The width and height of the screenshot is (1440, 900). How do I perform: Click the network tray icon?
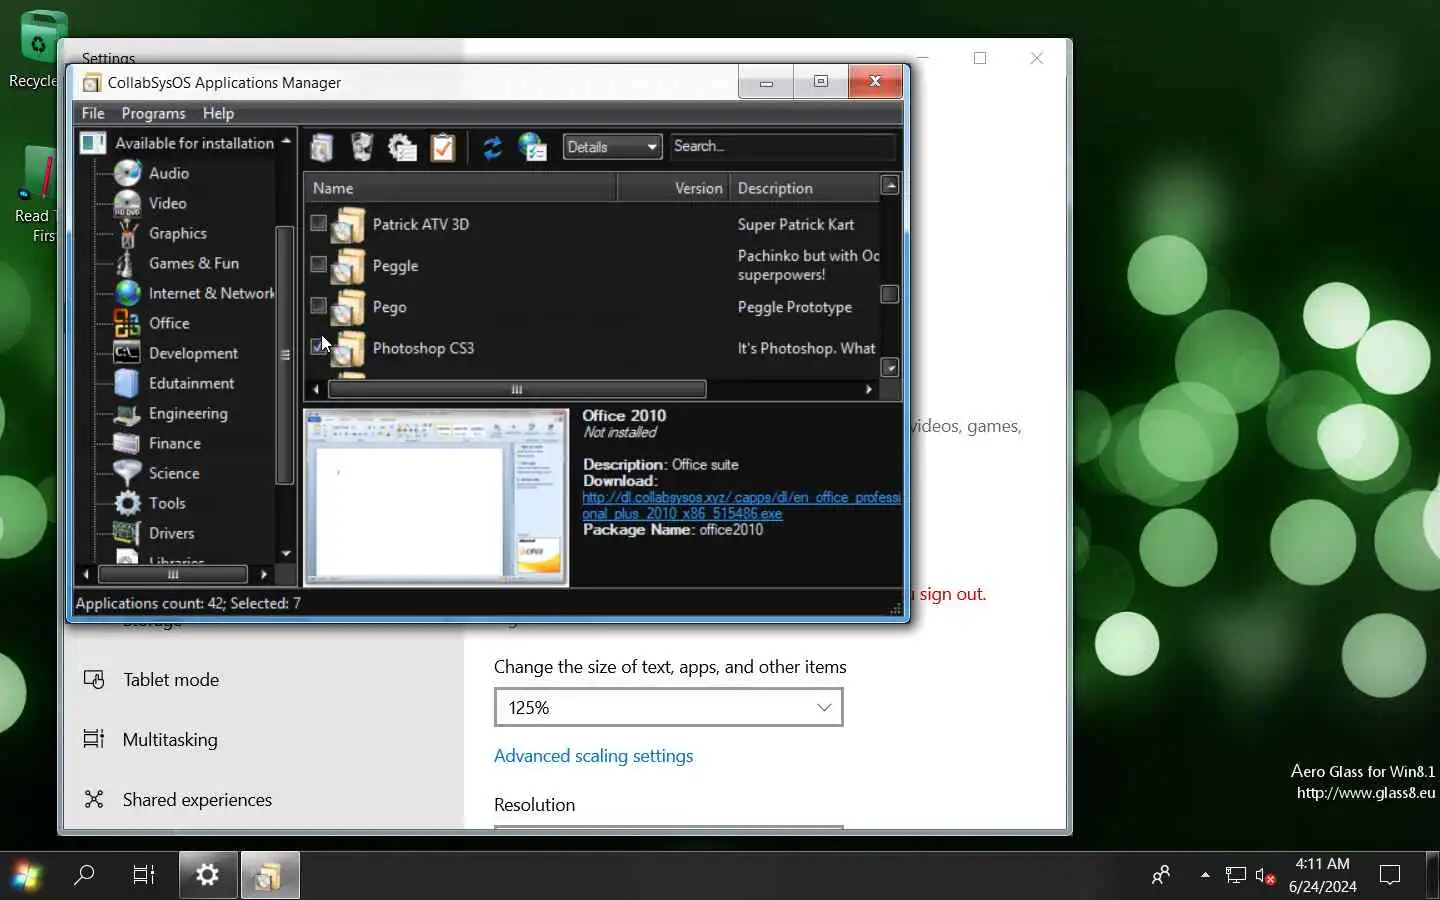(1236, 875)
